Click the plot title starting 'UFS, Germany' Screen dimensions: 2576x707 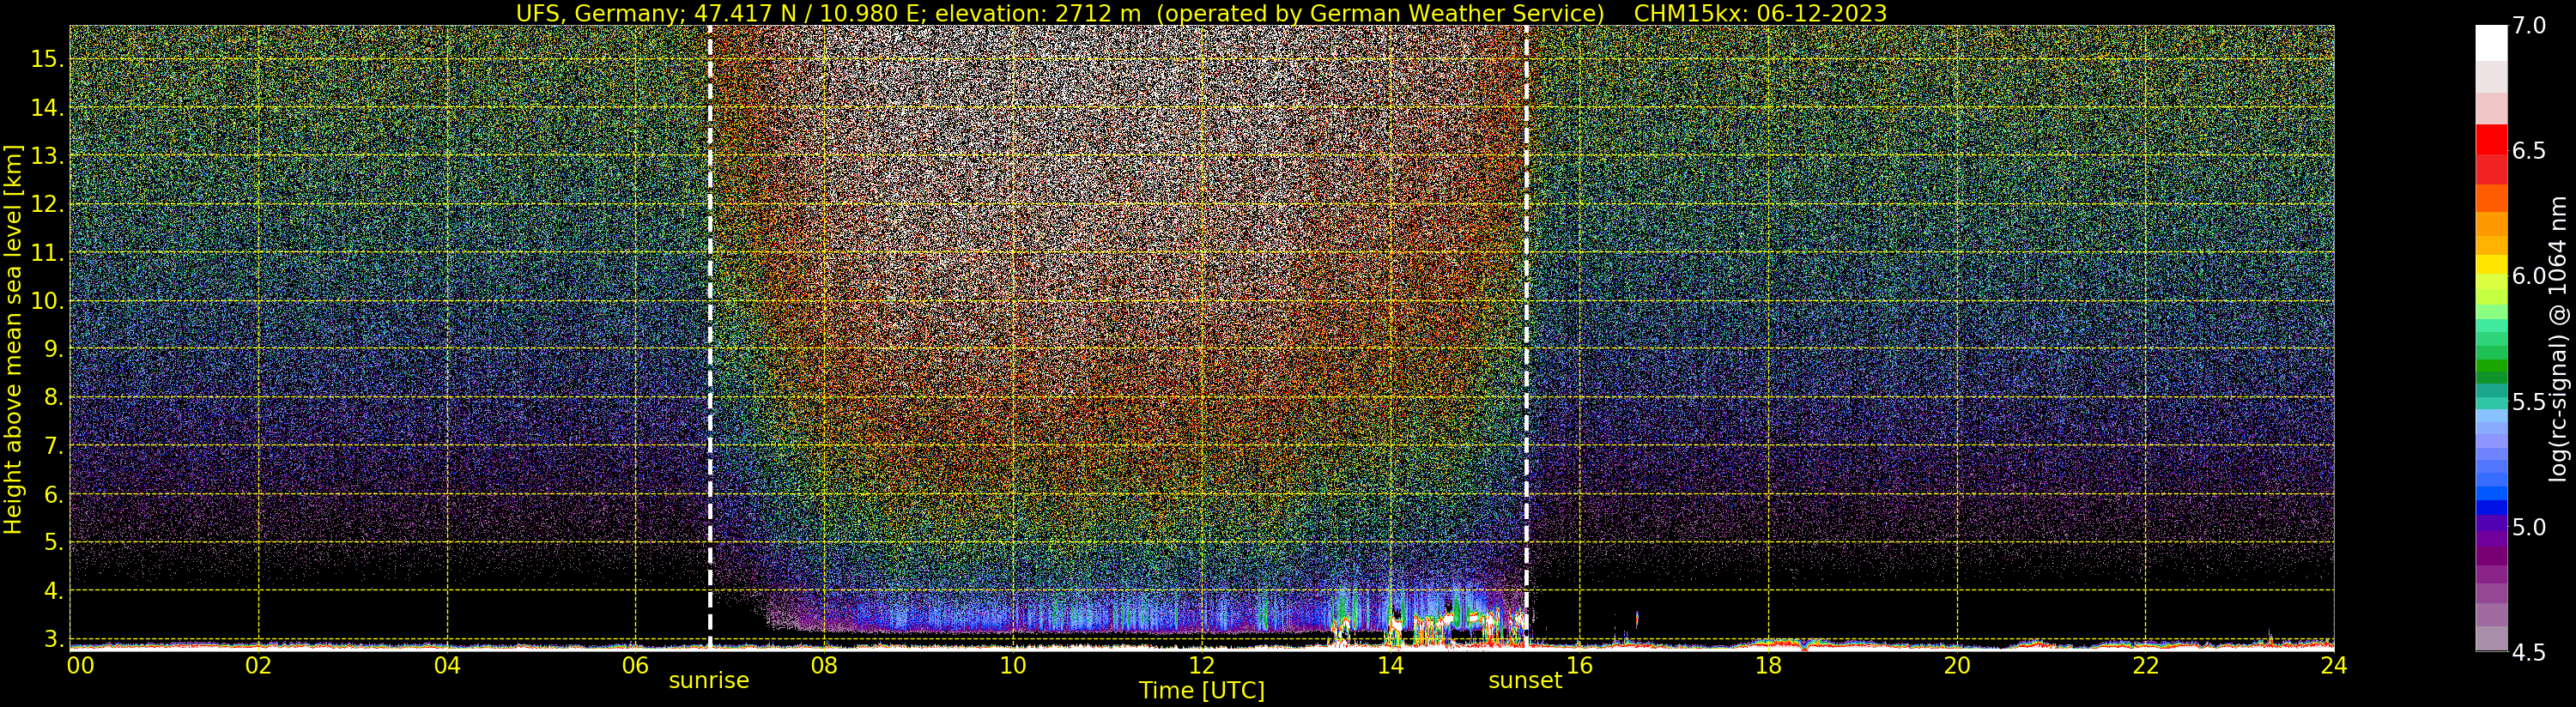coord(1201,13)
